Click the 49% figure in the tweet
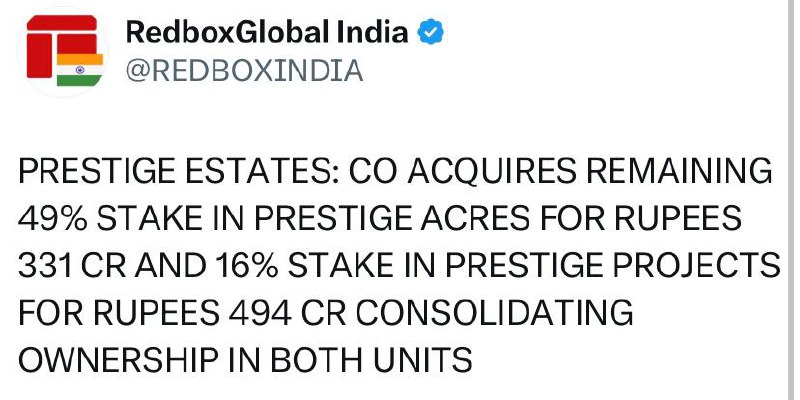 pyautogui.click(x=53, y=219)
